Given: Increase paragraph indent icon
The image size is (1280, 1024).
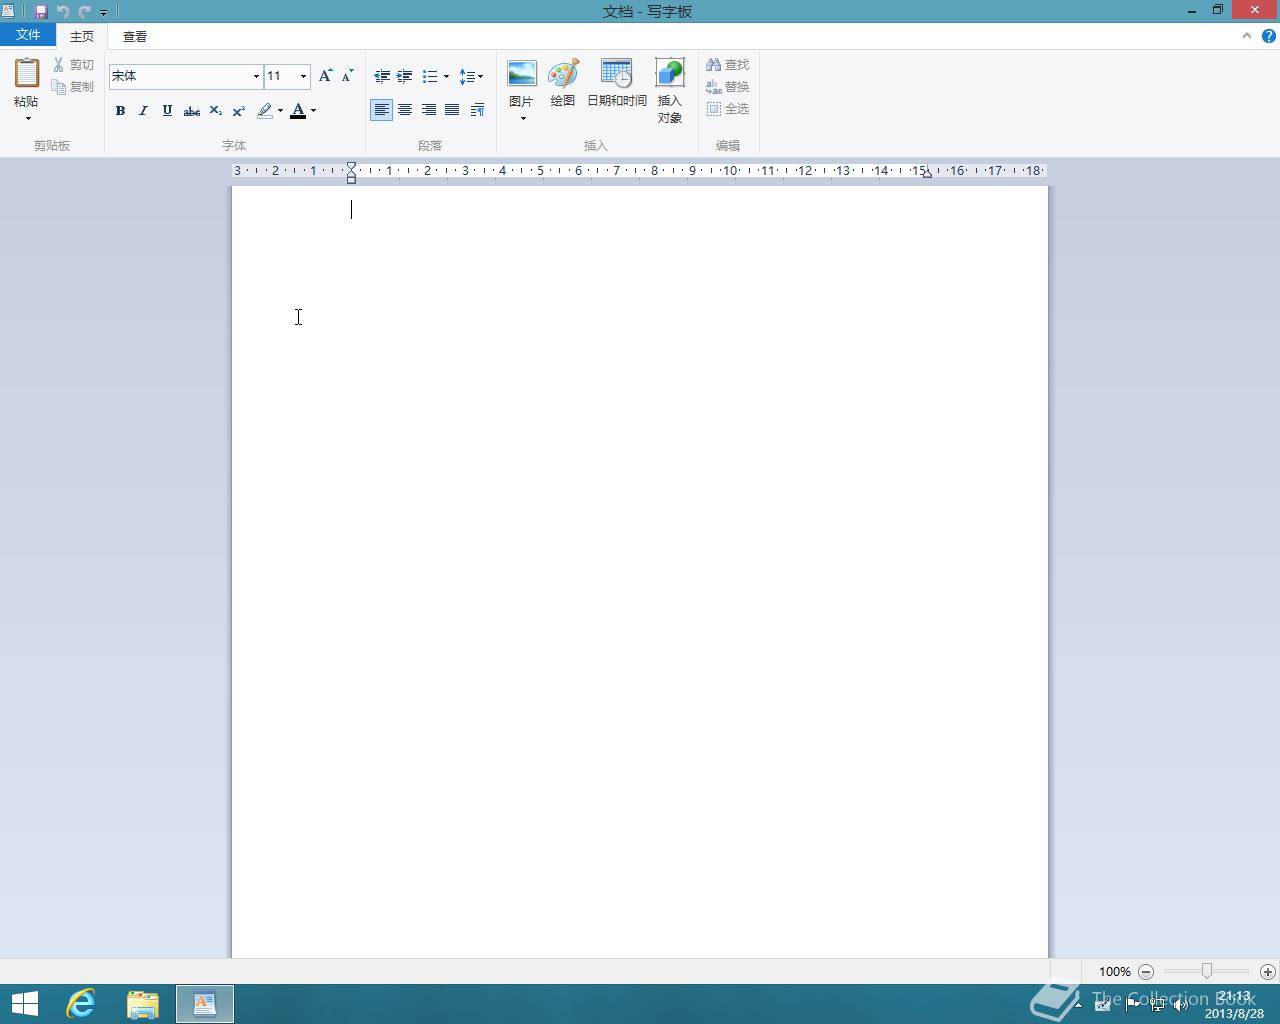Looking at the screenshot, I should point(404,76).
